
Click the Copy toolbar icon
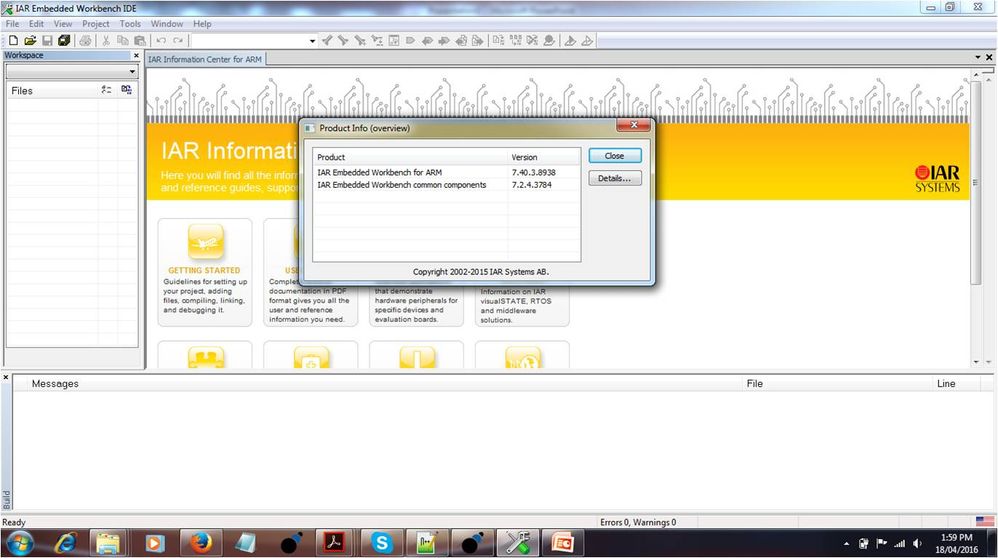click(123, 41)
